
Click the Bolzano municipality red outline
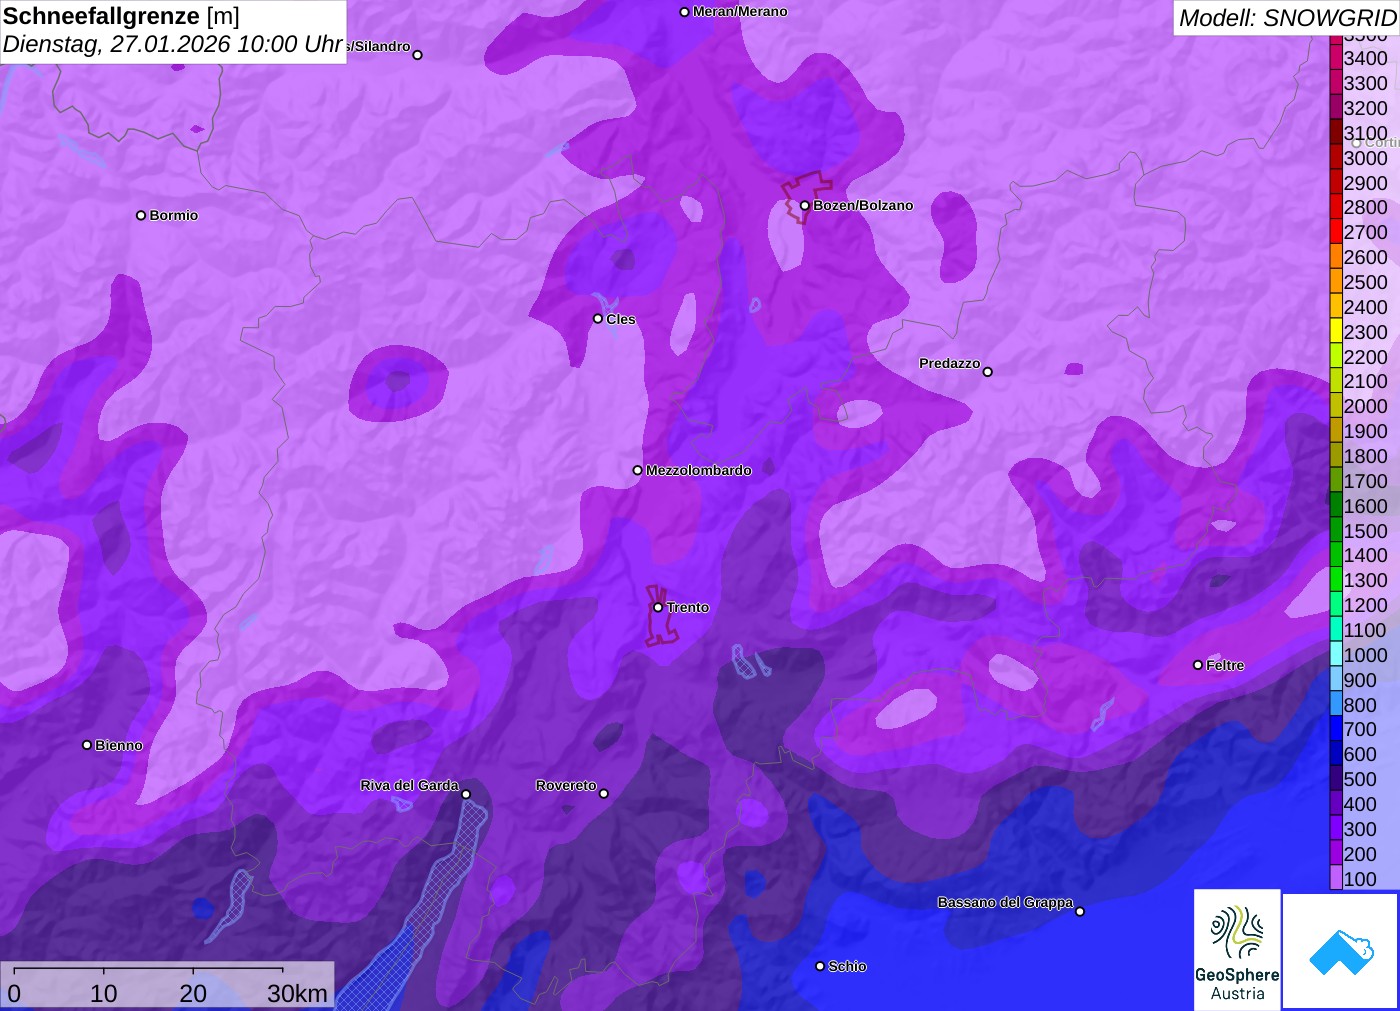point(806,197)
